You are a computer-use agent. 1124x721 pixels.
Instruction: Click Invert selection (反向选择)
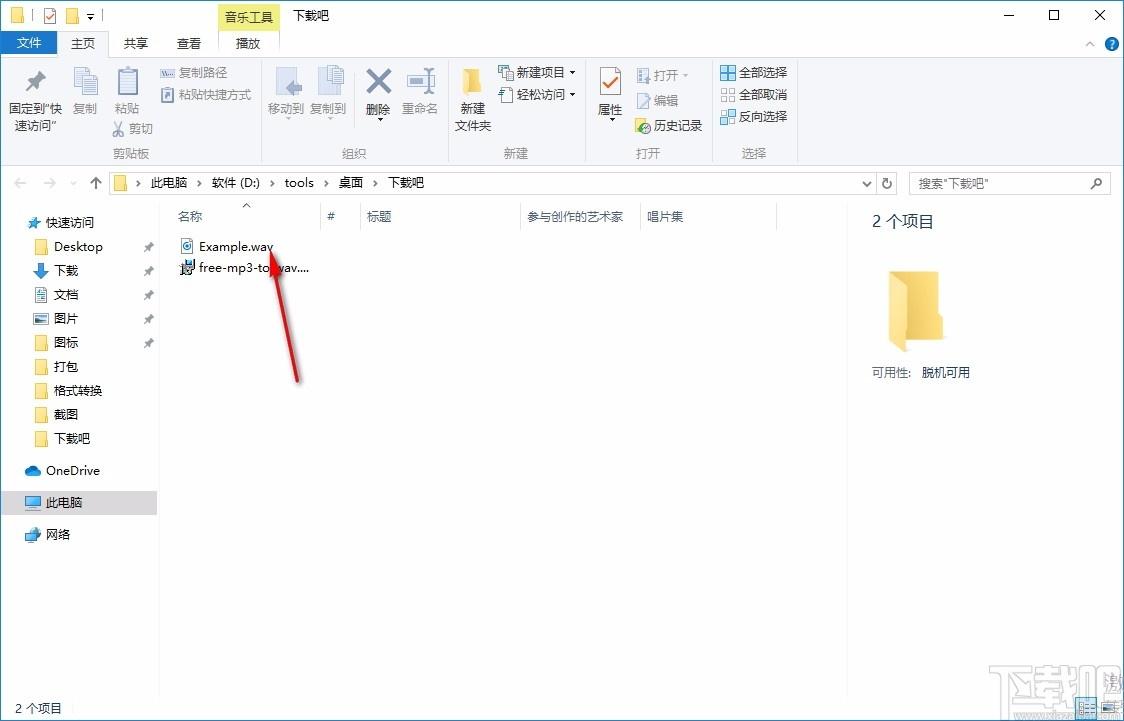click(753, 116)
